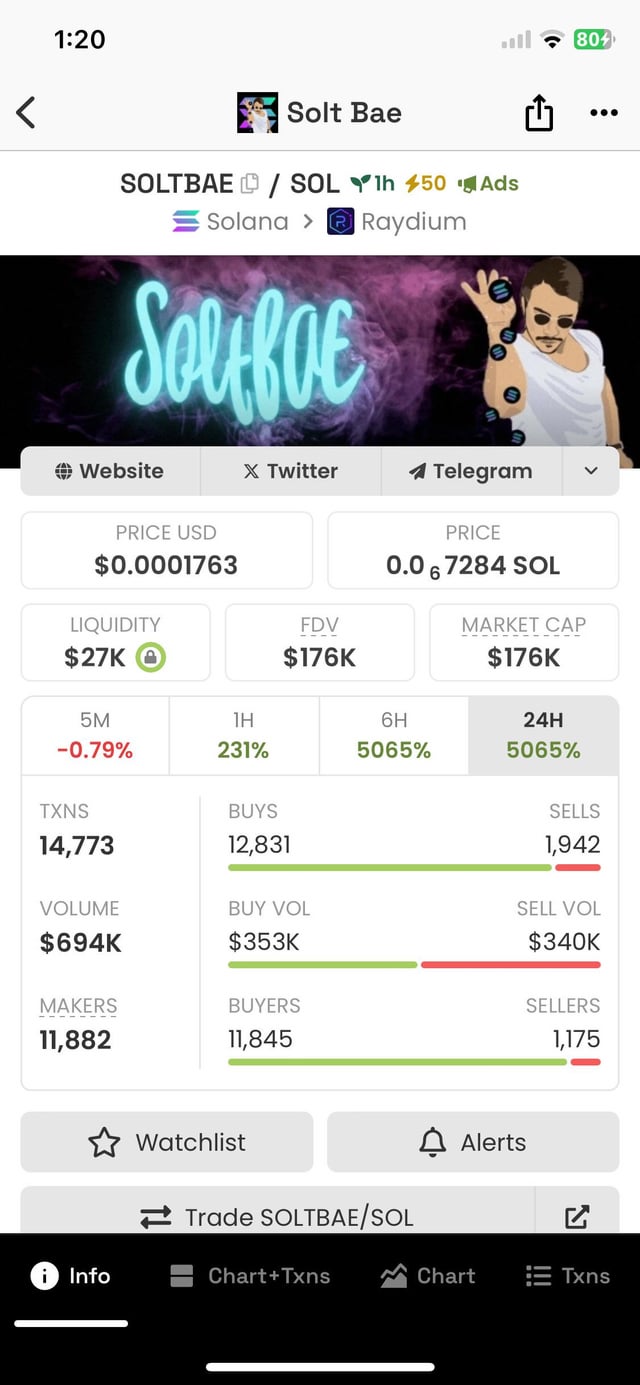Screen dimensions: 640x1385
Task: Open external trade link icon
Action: [577, 1216]
